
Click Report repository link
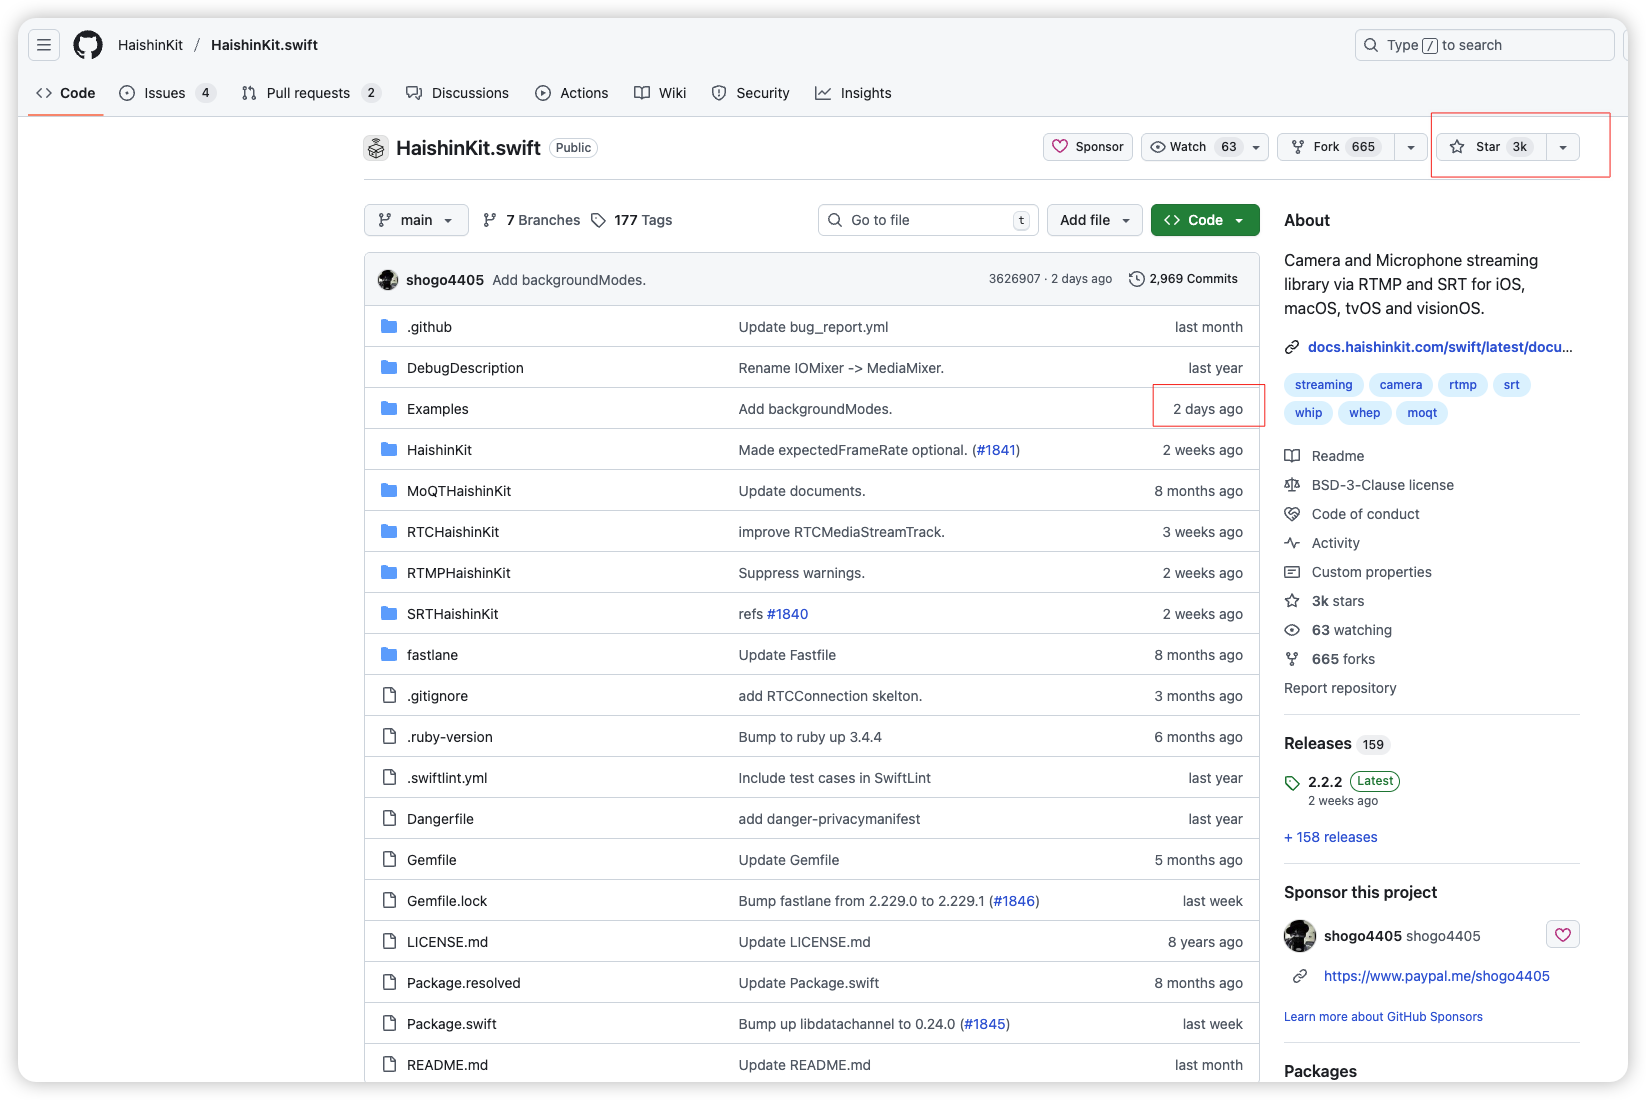pos(1340,688)
